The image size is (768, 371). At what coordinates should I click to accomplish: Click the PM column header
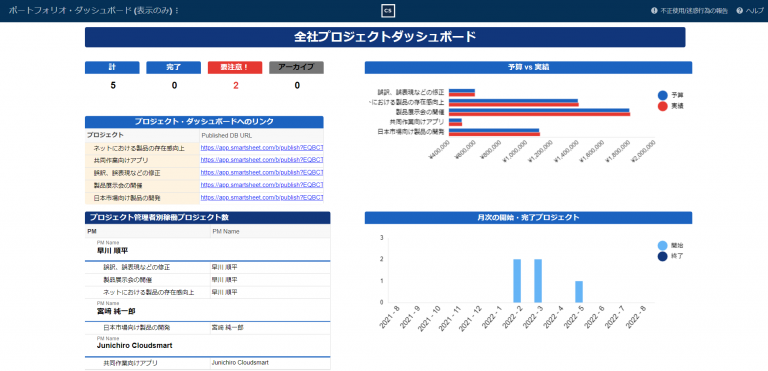pyautogui.click(x=148, y=231)
